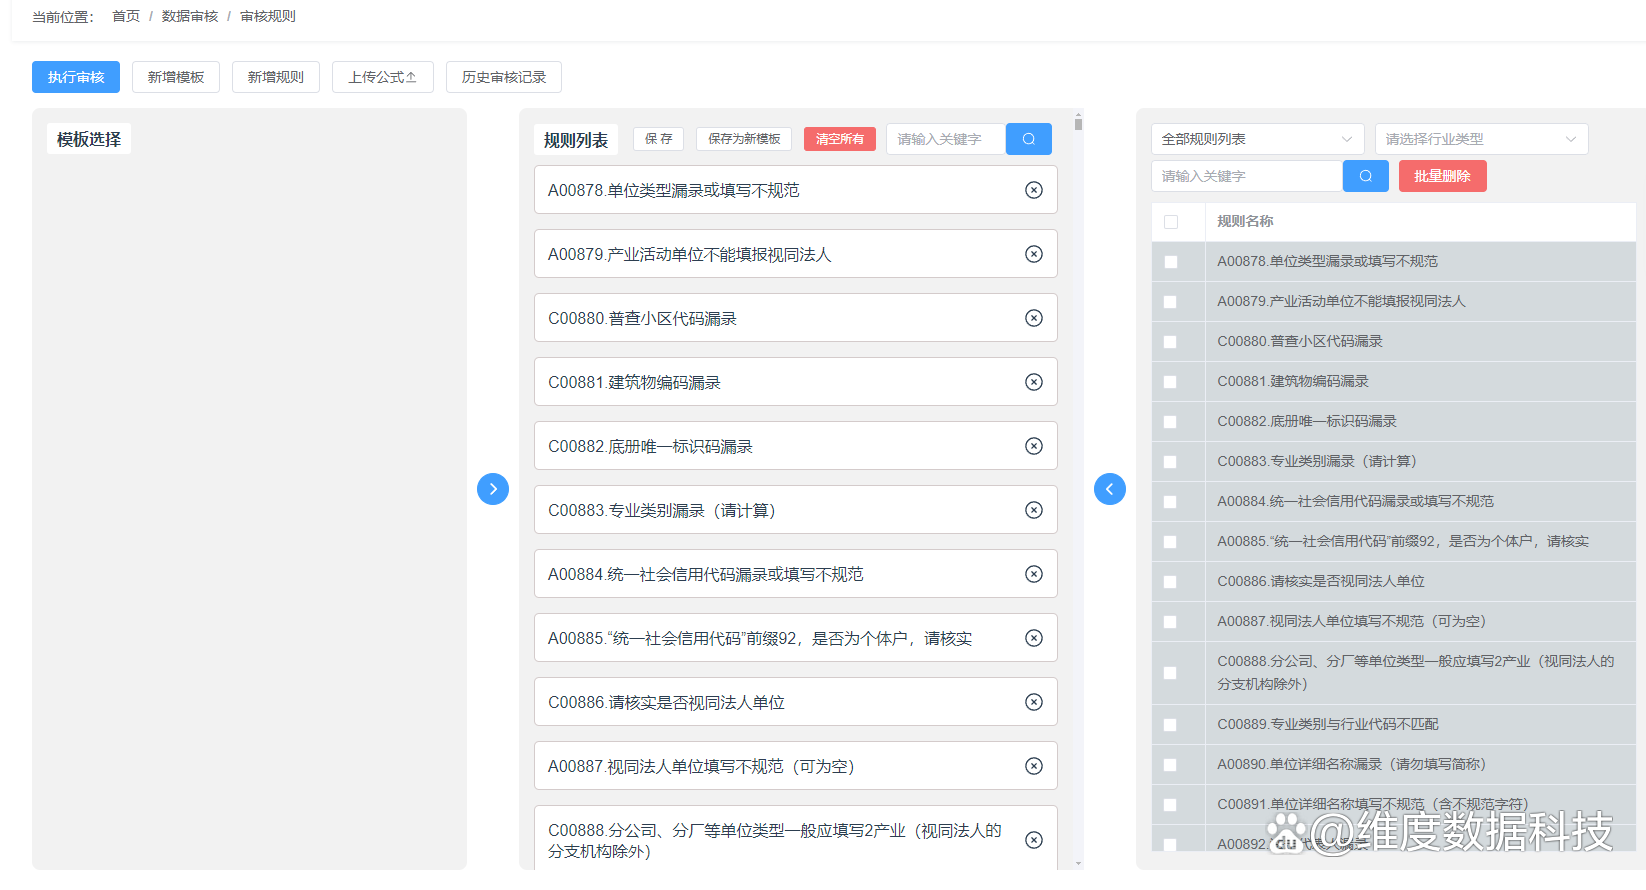Viewport: 1646px width, 890px height.
Task: Remove rule A00885 from the rule list
Action: 1034,638
